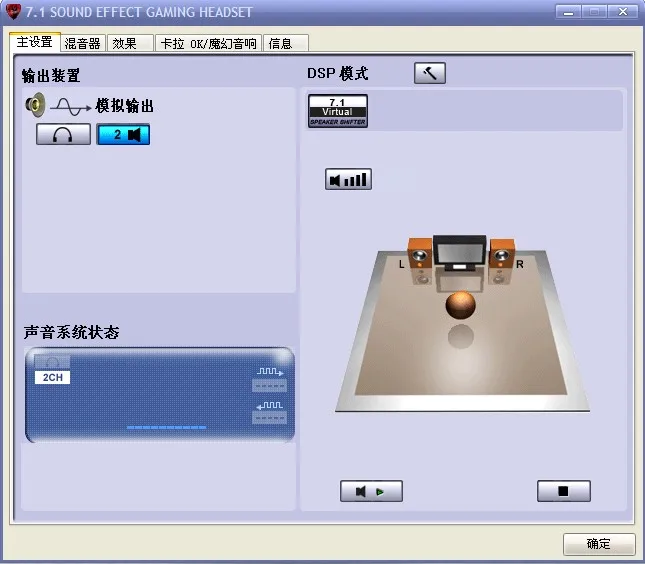This screenshot has height=564, width=645.
Task: Toggle the 2 speaker output mode
Action: 123,134
